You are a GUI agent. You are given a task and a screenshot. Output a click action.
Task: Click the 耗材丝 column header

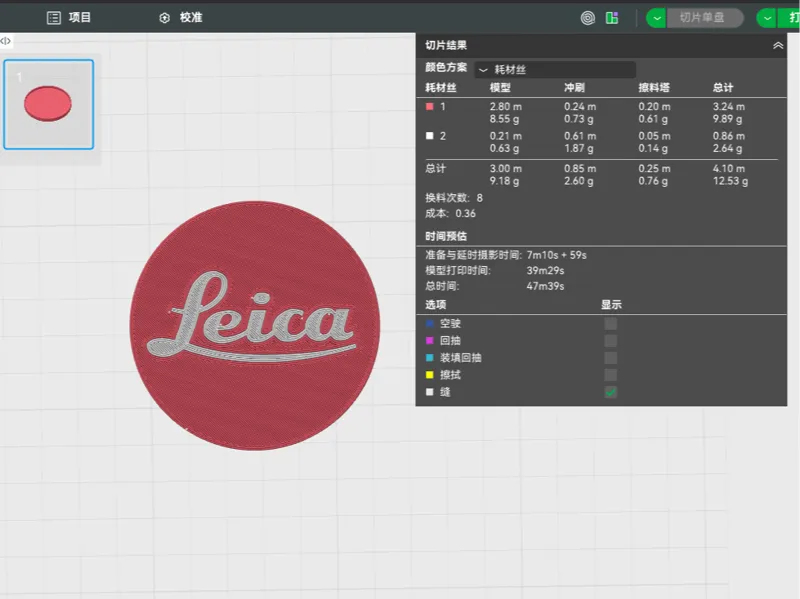441,88
